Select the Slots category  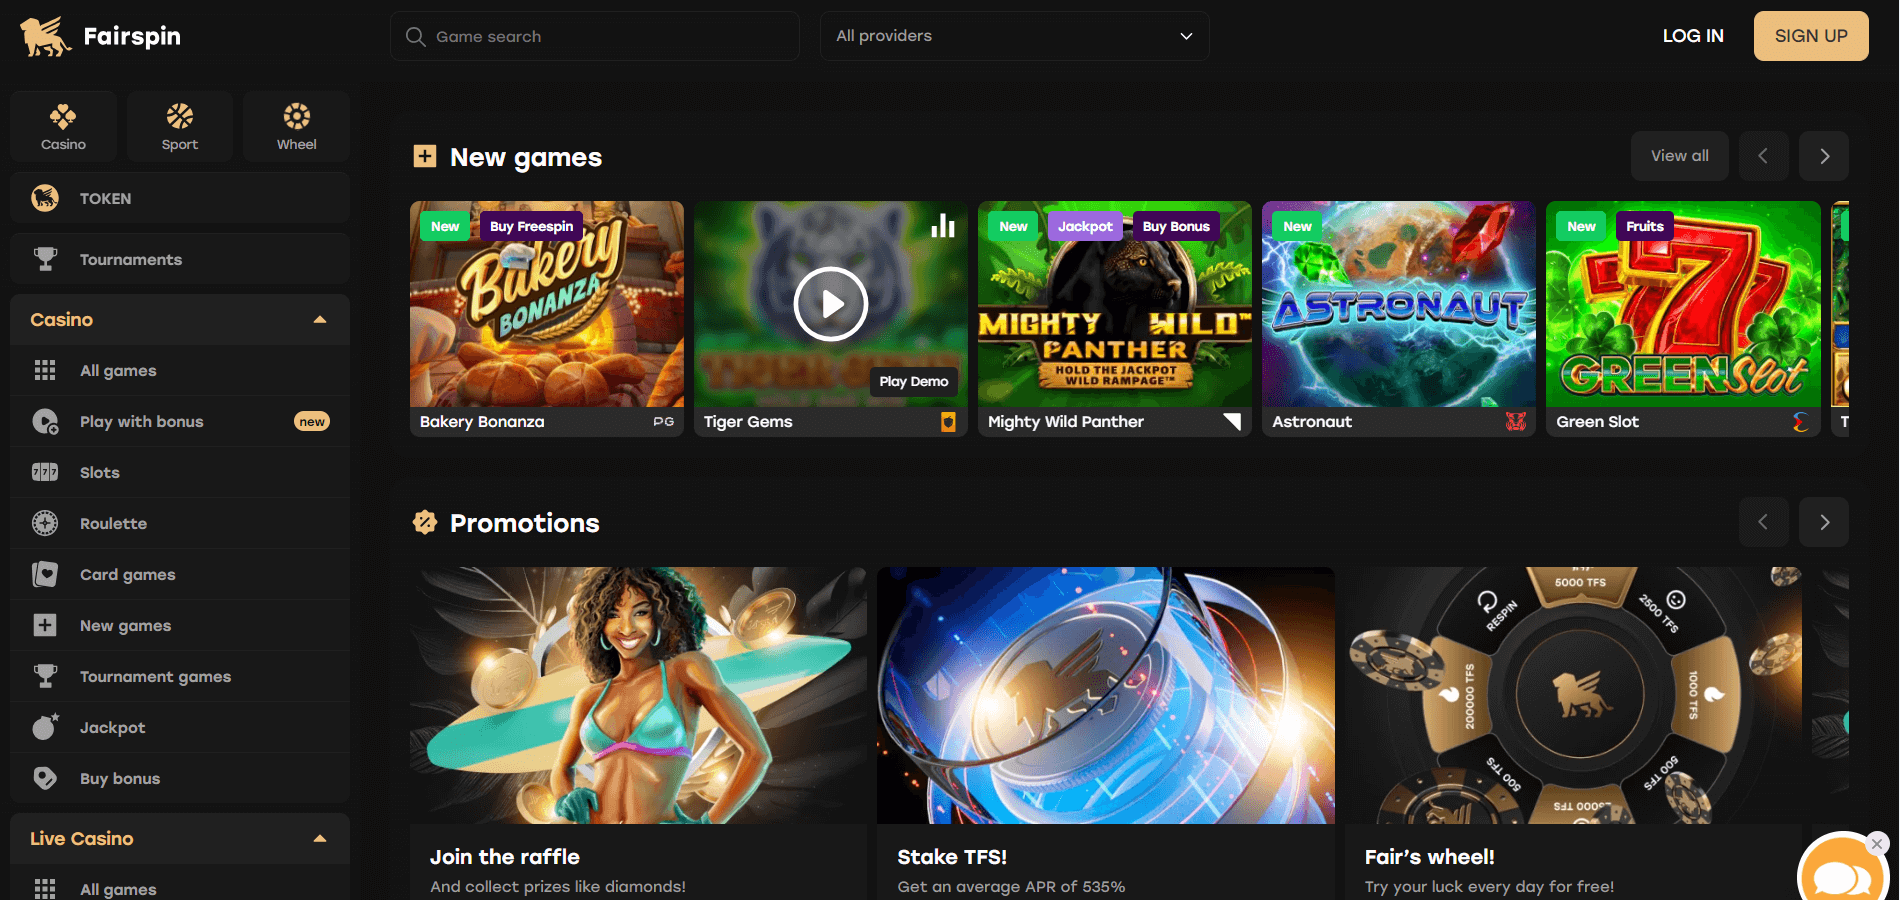click(x=99, y=472)
